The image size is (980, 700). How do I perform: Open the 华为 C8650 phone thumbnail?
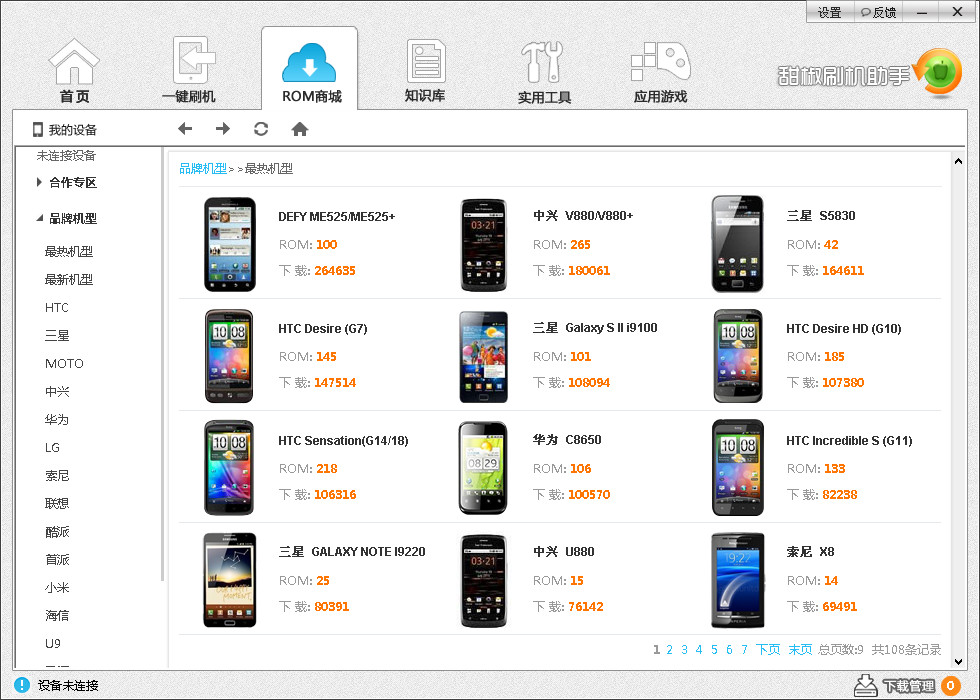click(483, 468)
